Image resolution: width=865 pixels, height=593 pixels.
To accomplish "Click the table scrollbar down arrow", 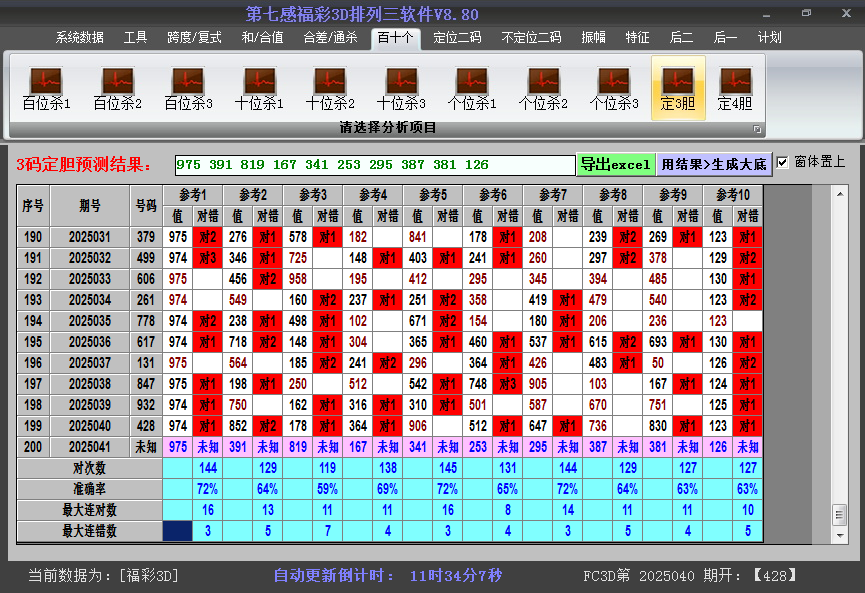I will pos(840,535).
